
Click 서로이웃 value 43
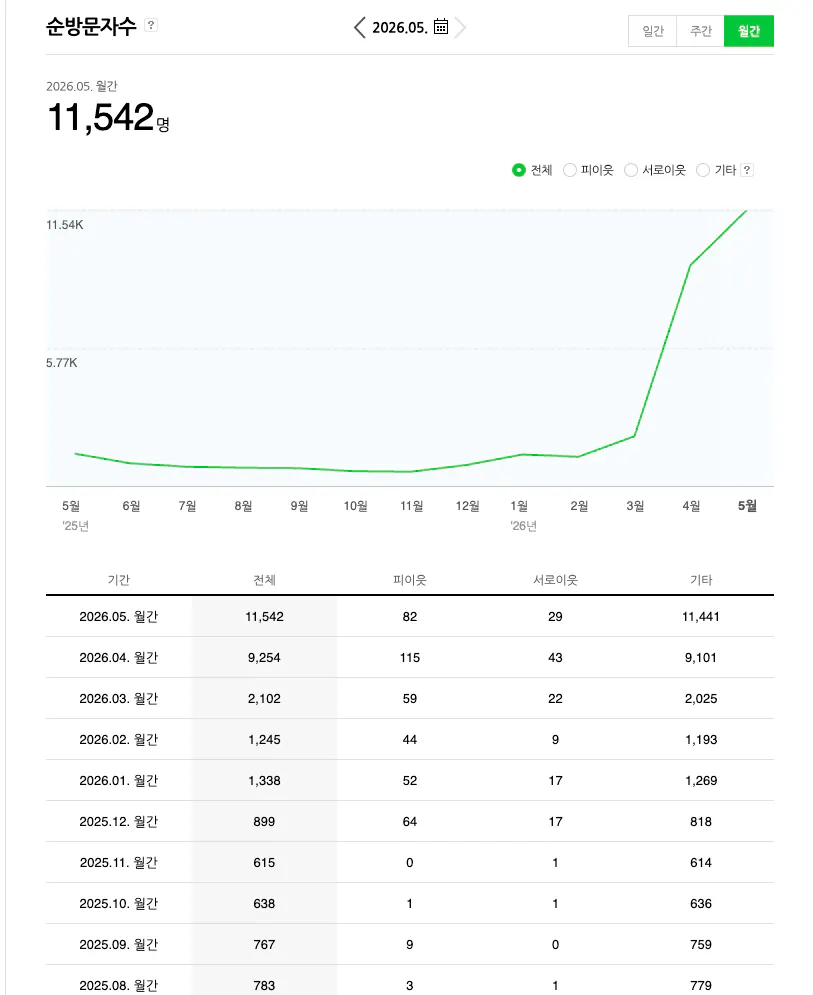pos(555,657)
